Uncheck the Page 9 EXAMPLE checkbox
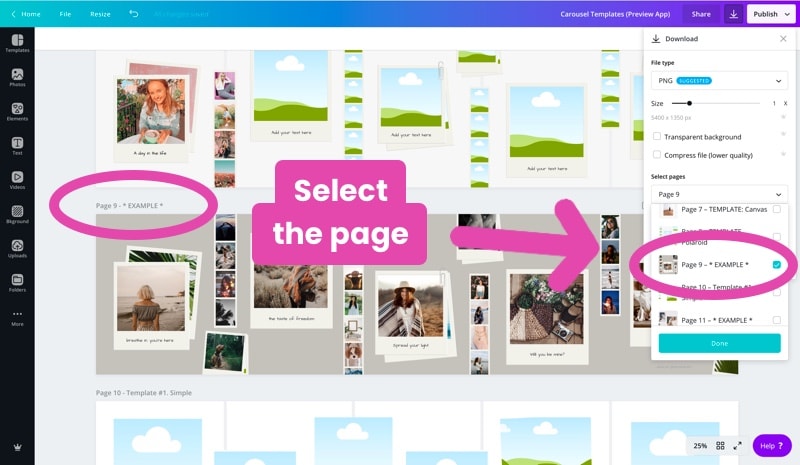800x465 pixels. coord(777,264)
